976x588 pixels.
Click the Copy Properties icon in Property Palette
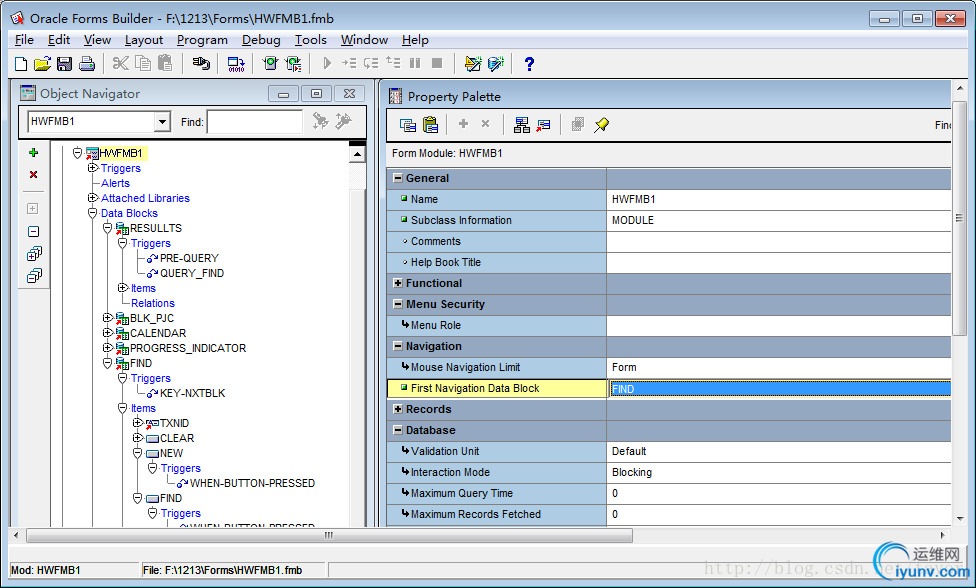408,125
